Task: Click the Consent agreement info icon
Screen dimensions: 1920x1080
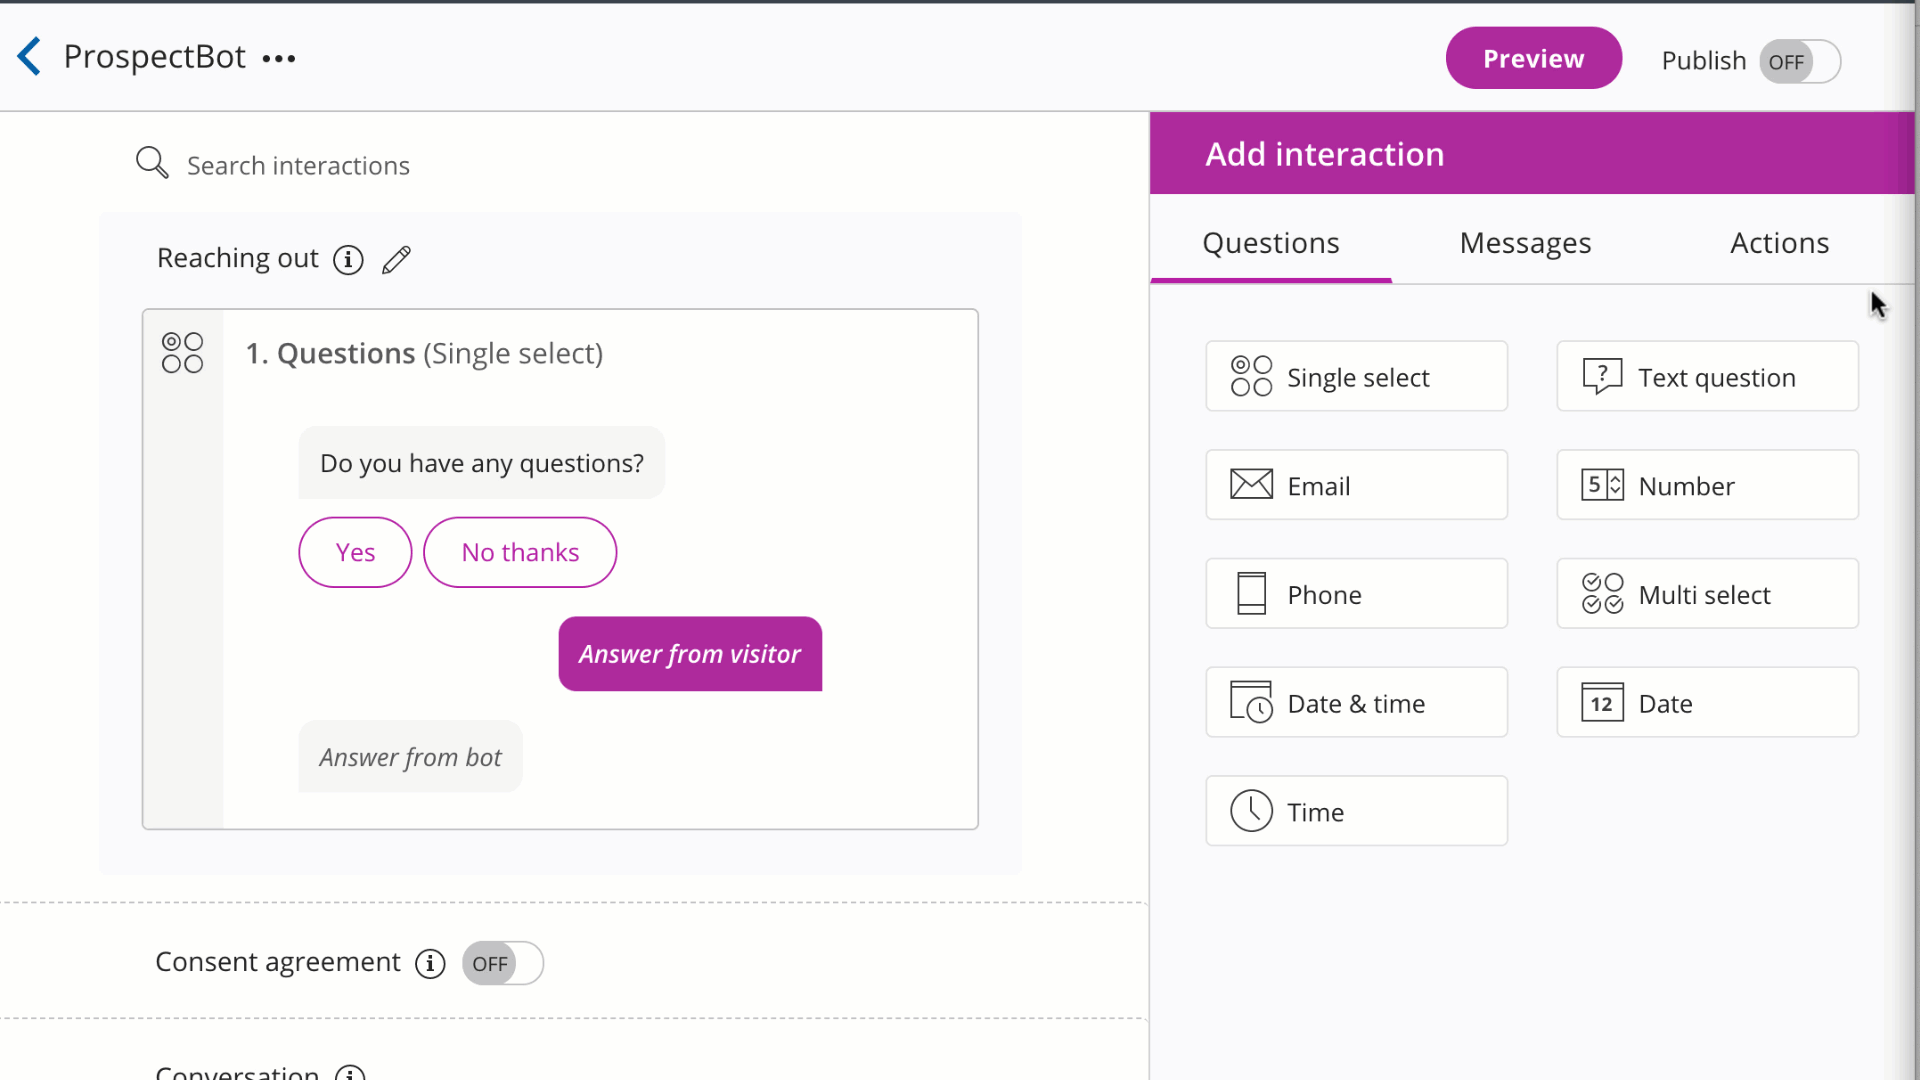Action: point(430,964)
